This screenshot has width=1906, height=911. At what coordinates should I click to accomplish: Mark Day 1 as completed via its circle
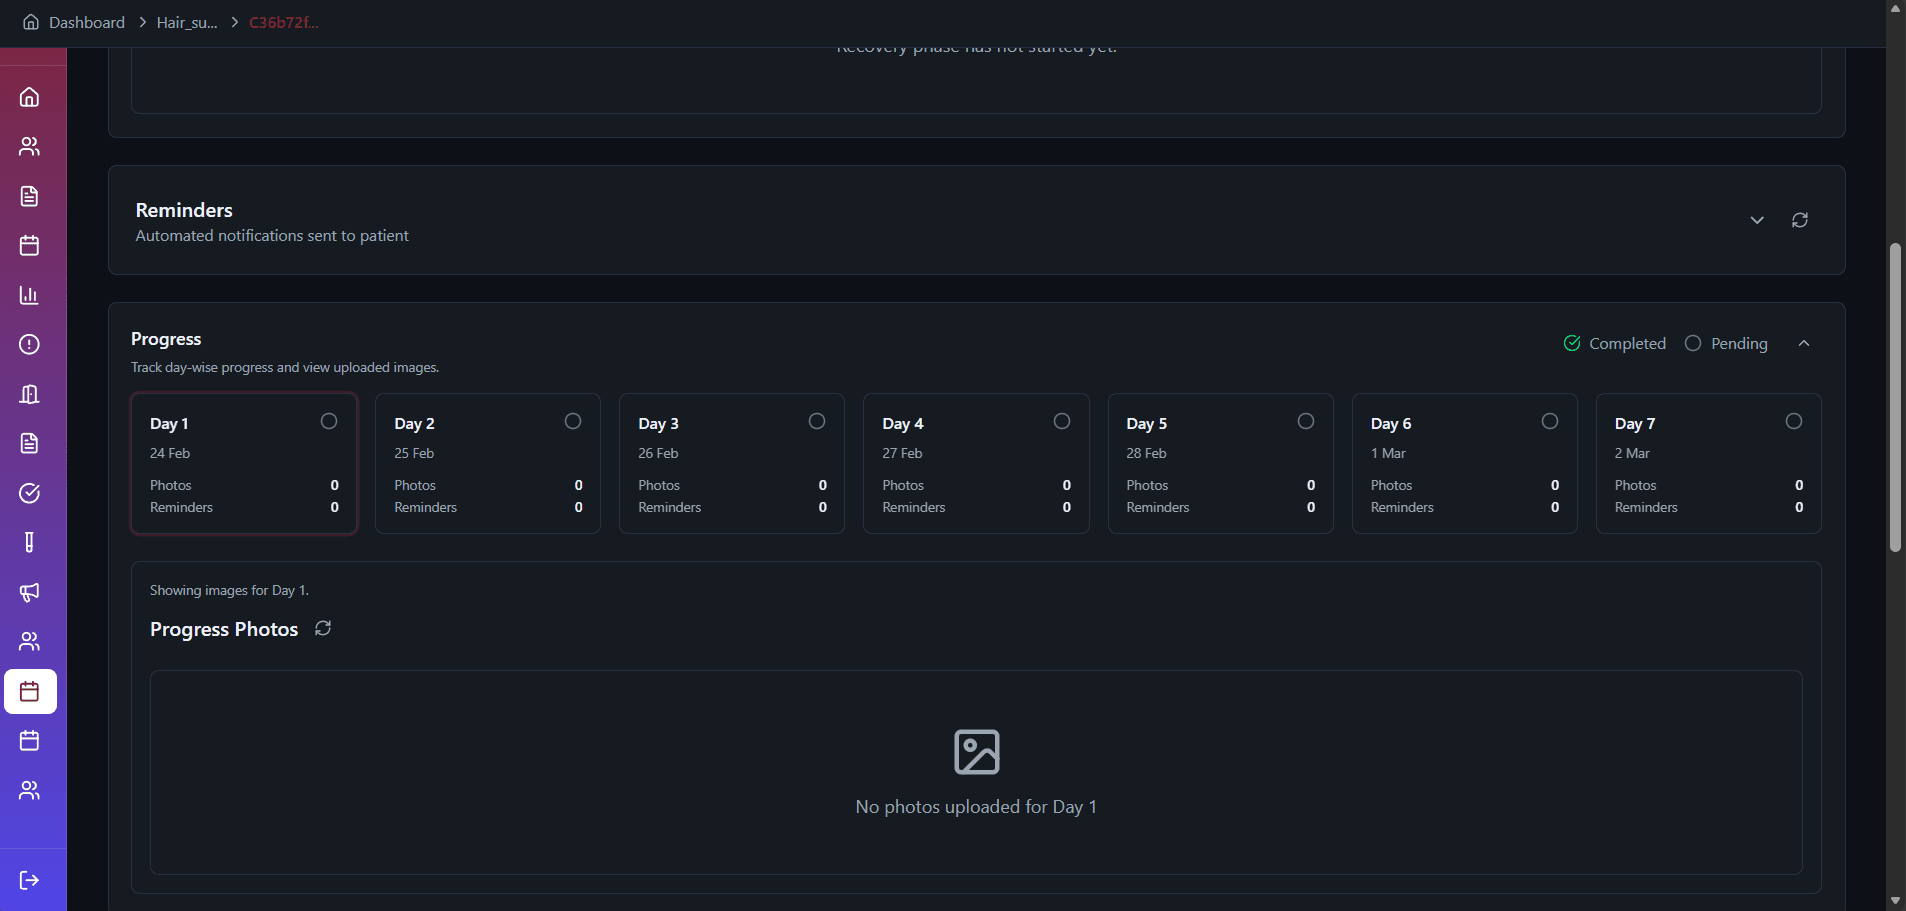click(x=329, y=421)
